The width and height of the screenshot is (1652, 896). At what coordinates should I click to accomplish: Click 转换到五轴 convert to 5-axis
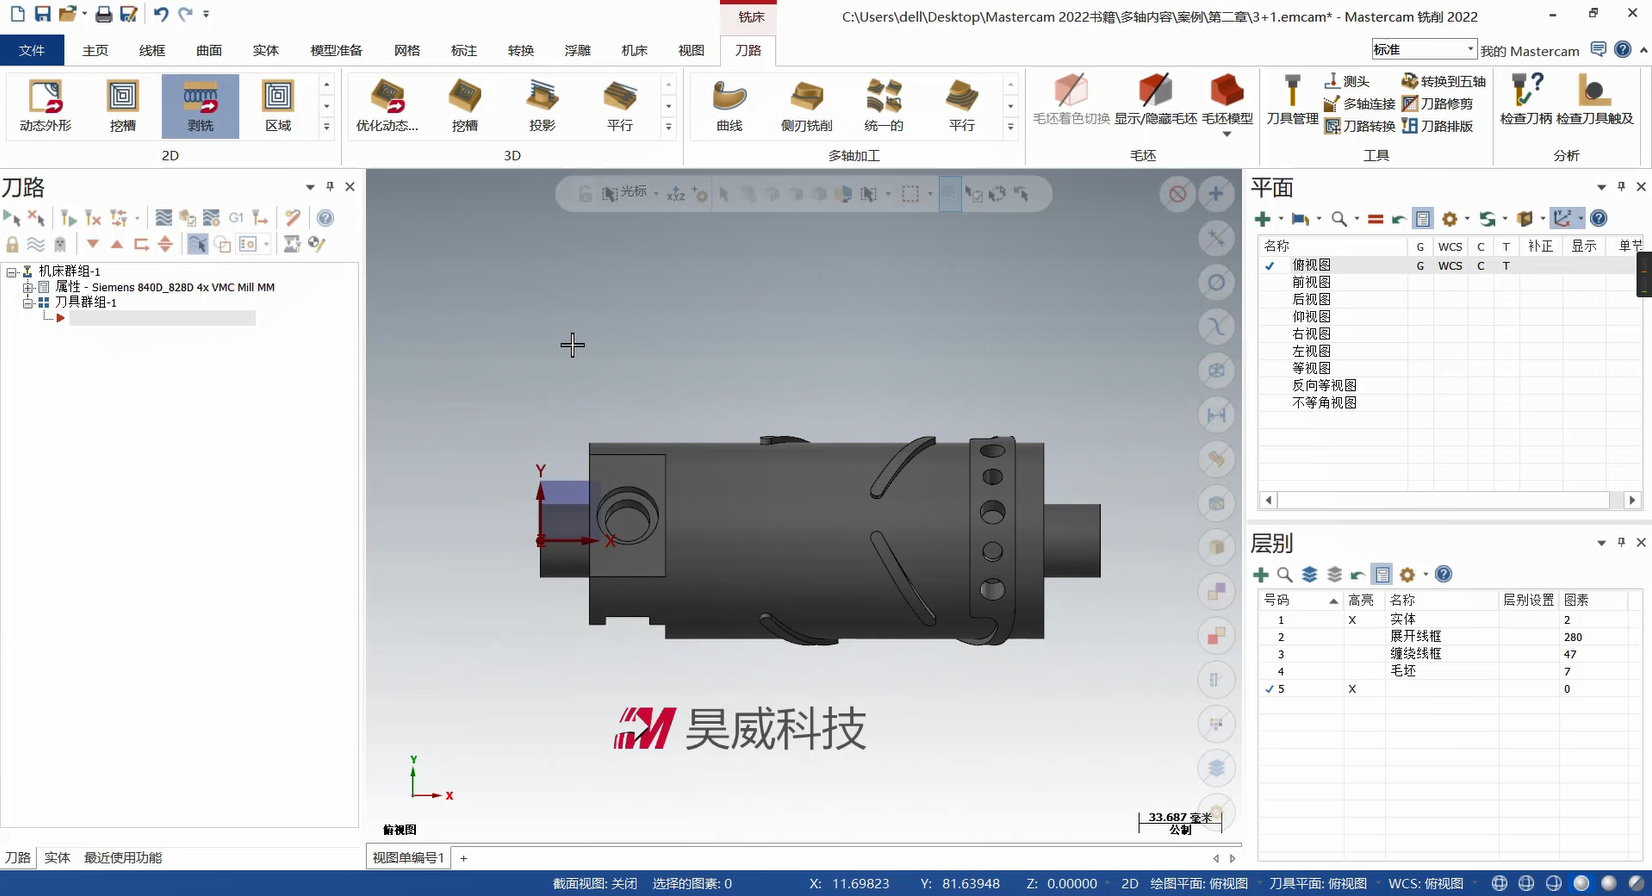(1443, 81)
